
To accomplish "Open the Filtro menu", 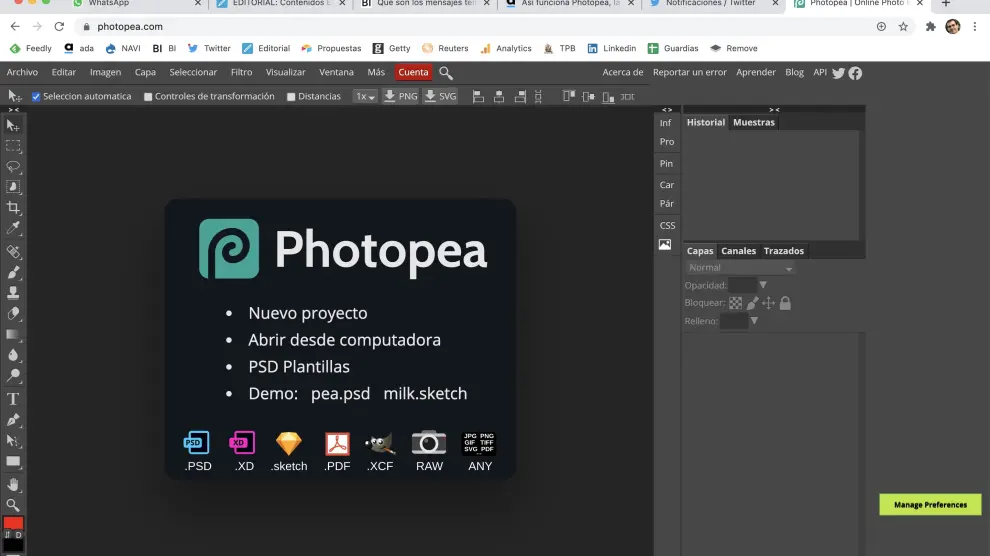I will 241,72.
